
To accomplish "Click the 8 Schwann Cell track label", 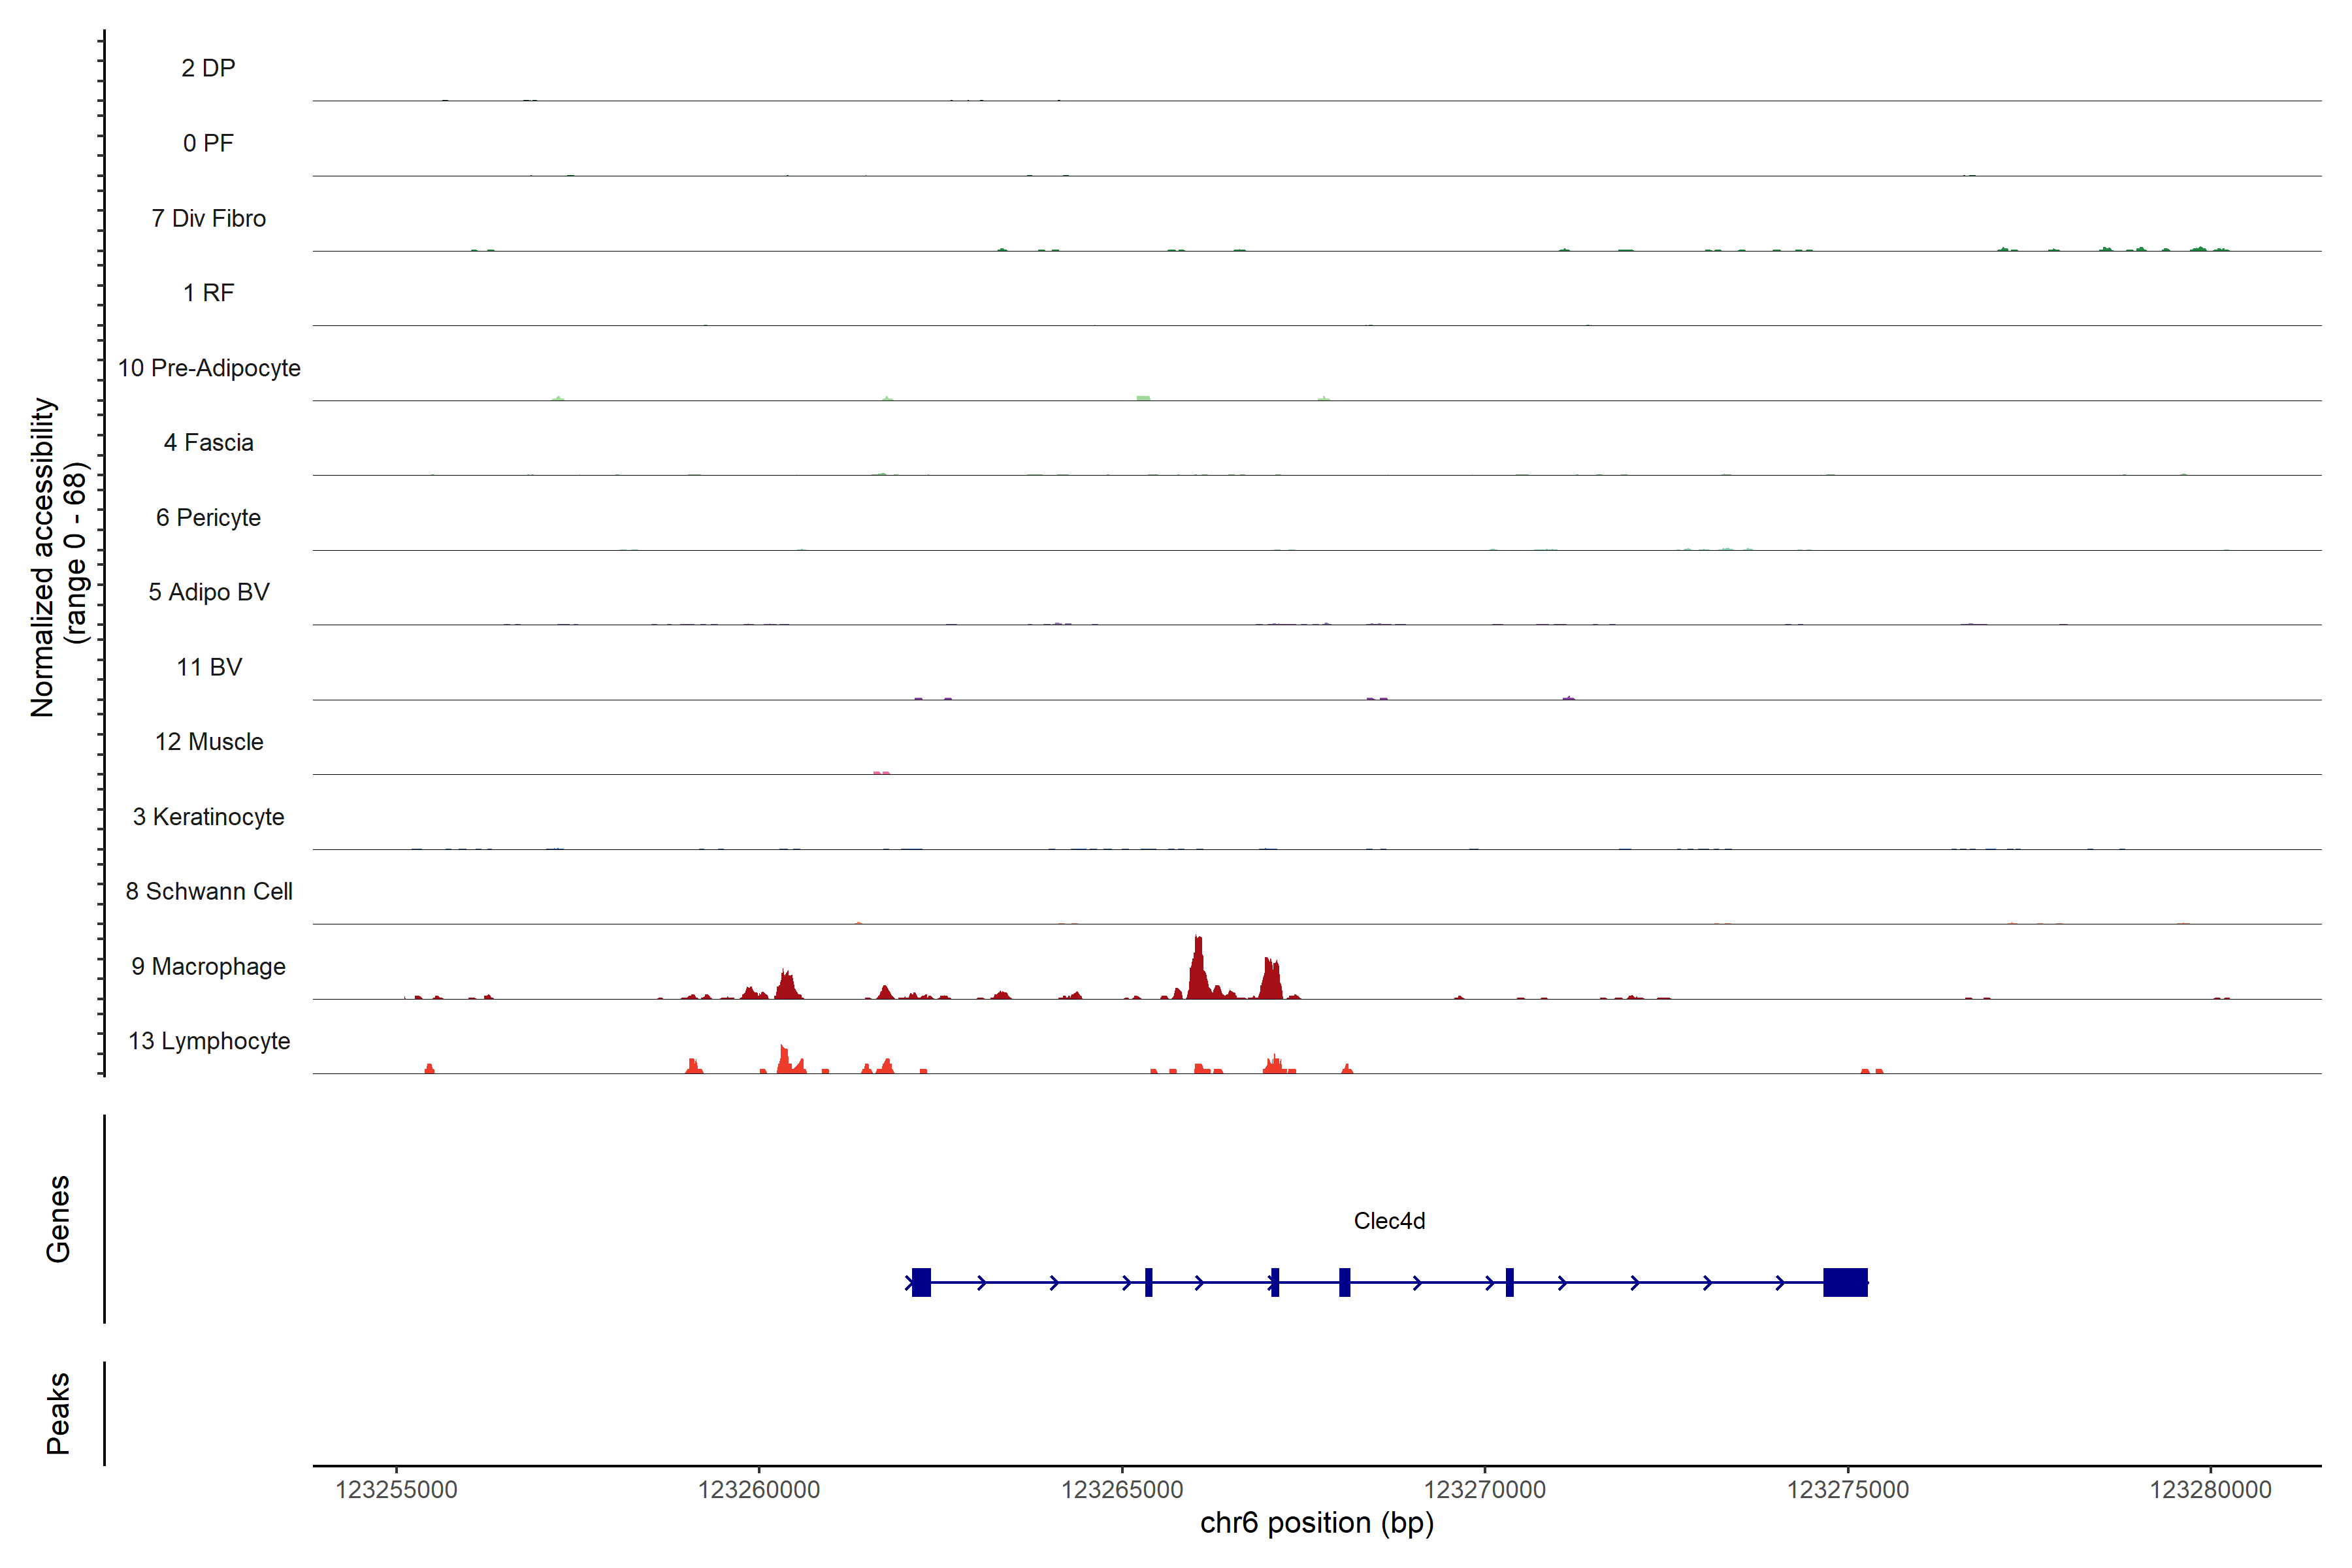I will point(209,891).
